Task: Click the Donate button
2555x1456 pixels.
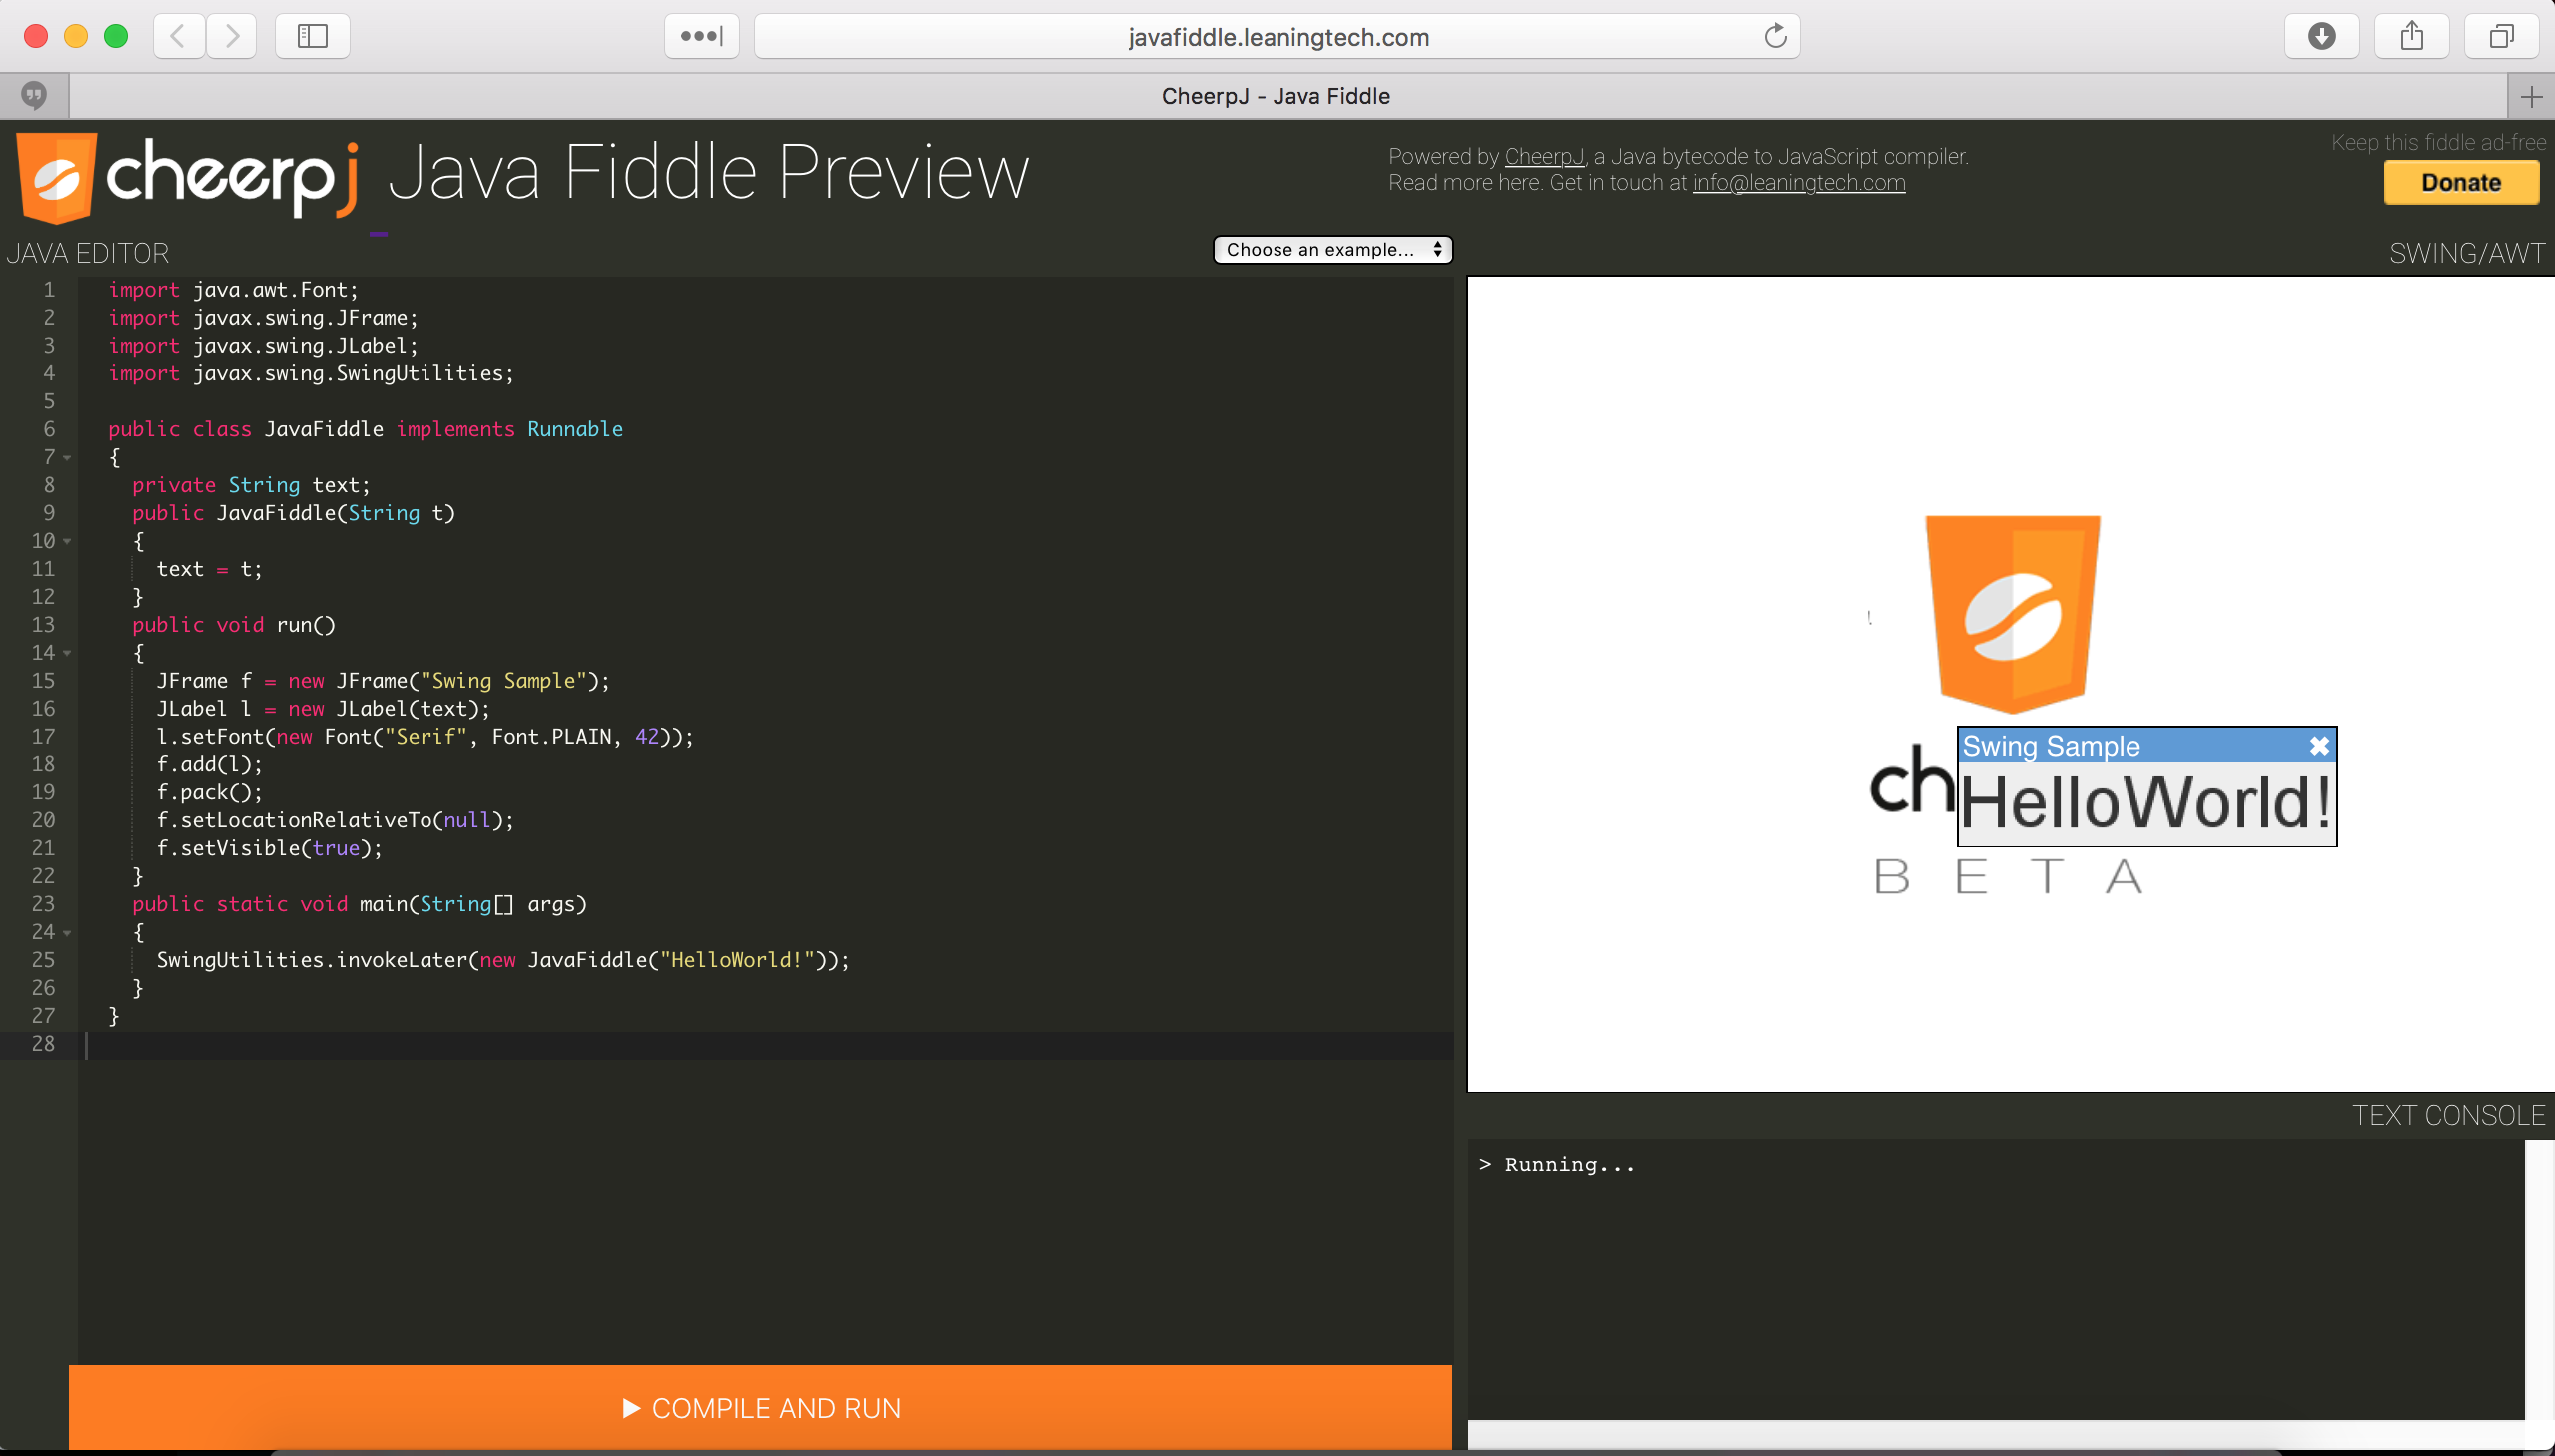Action: click(x=2460, y=183)
